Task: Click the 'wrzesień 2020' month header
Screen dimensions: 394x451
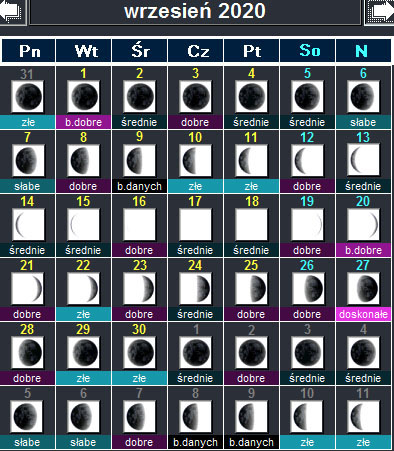Action: pyautogui.click(x=195, y=11)
